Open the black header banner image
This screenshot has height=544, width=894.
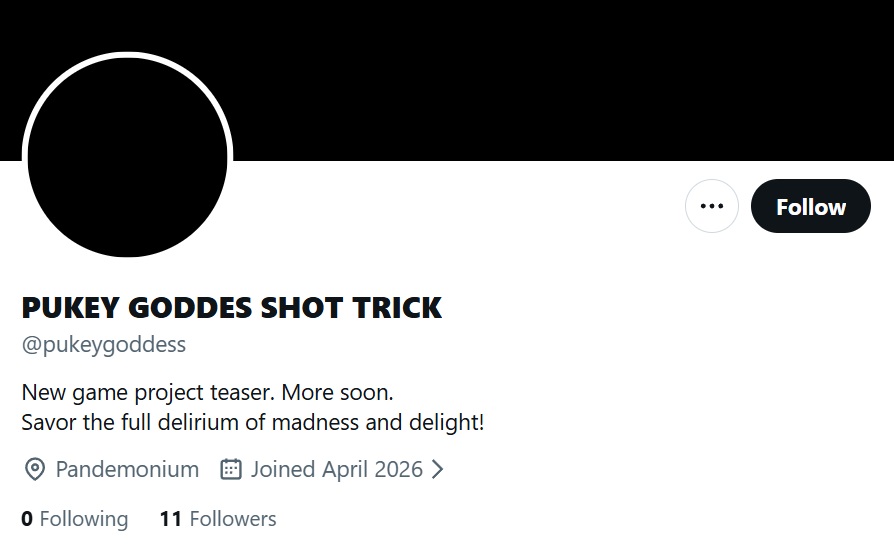[x=560, y=80]
